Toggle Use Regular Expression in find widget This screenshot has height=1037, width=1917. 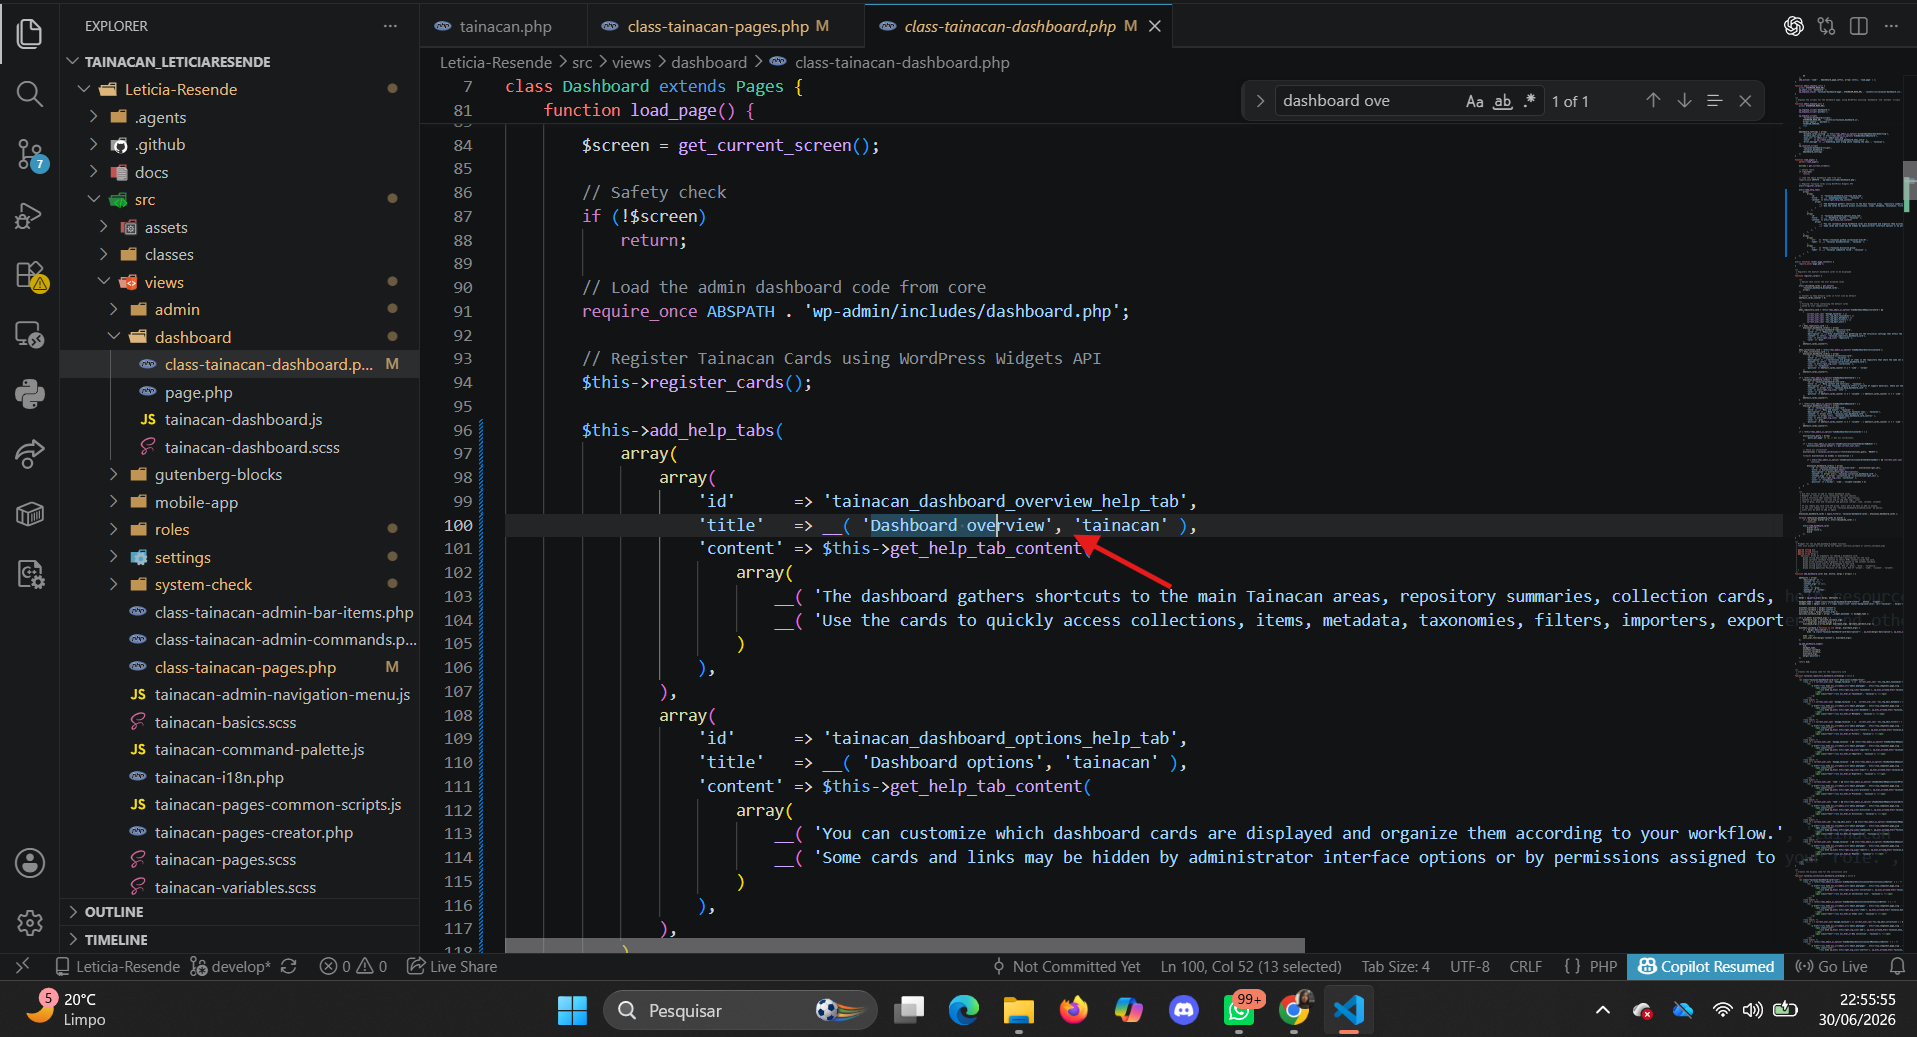(x=1529, y=101)
